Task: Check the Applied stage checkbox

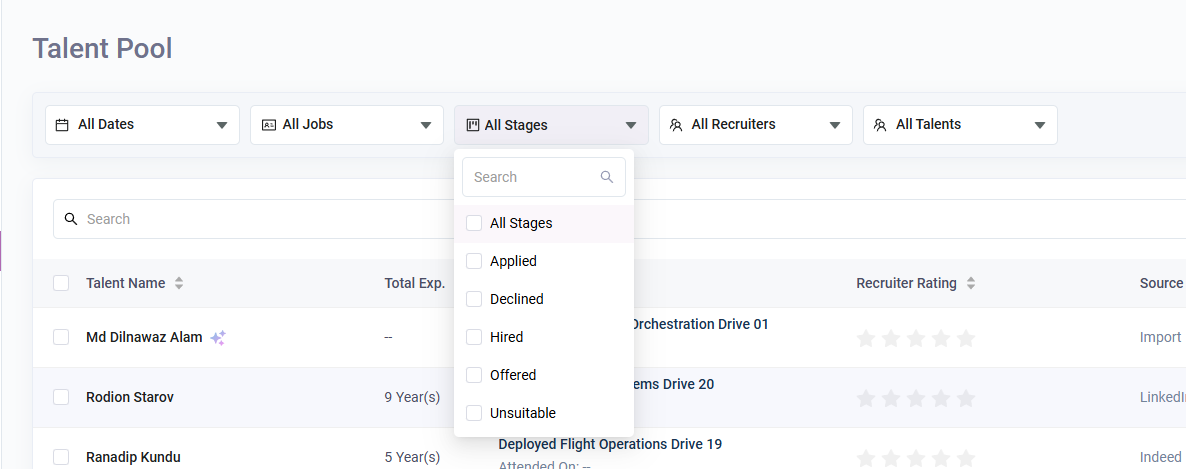Action: (x=474, y=261)
